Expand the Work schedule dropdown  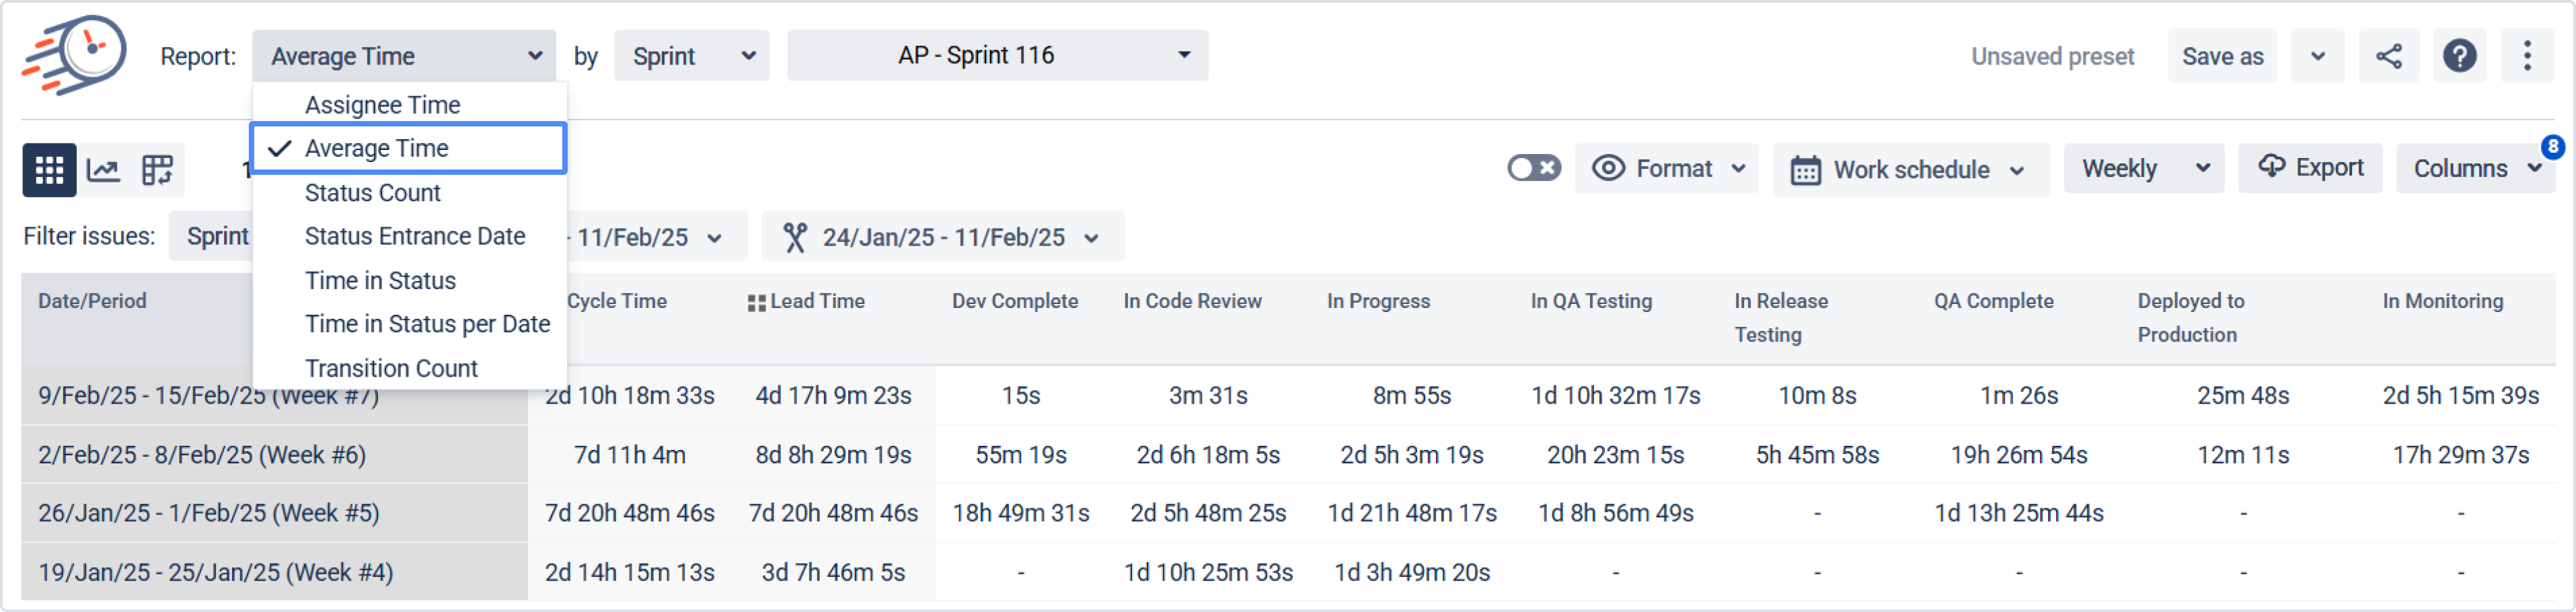[x=1909, y=170]
